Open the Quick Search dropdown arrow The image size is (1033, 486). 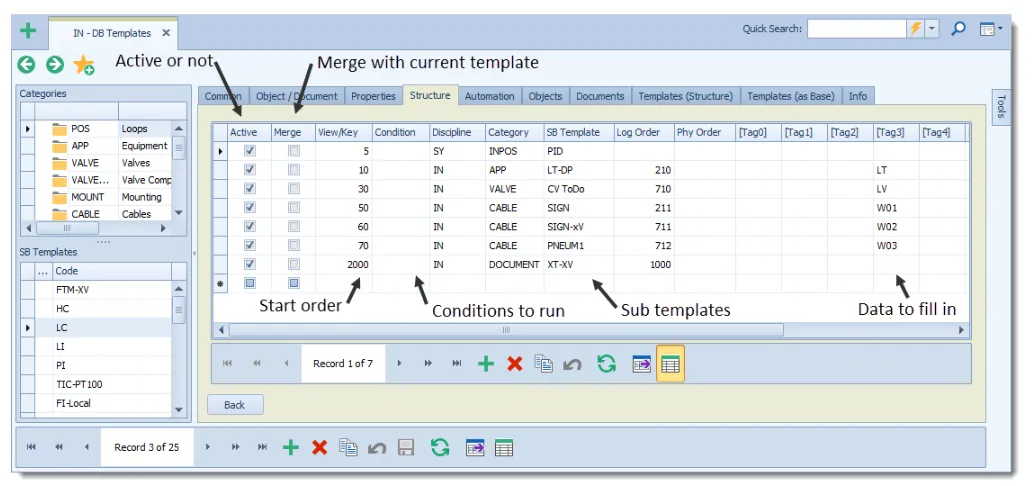[x=932, y=29]
